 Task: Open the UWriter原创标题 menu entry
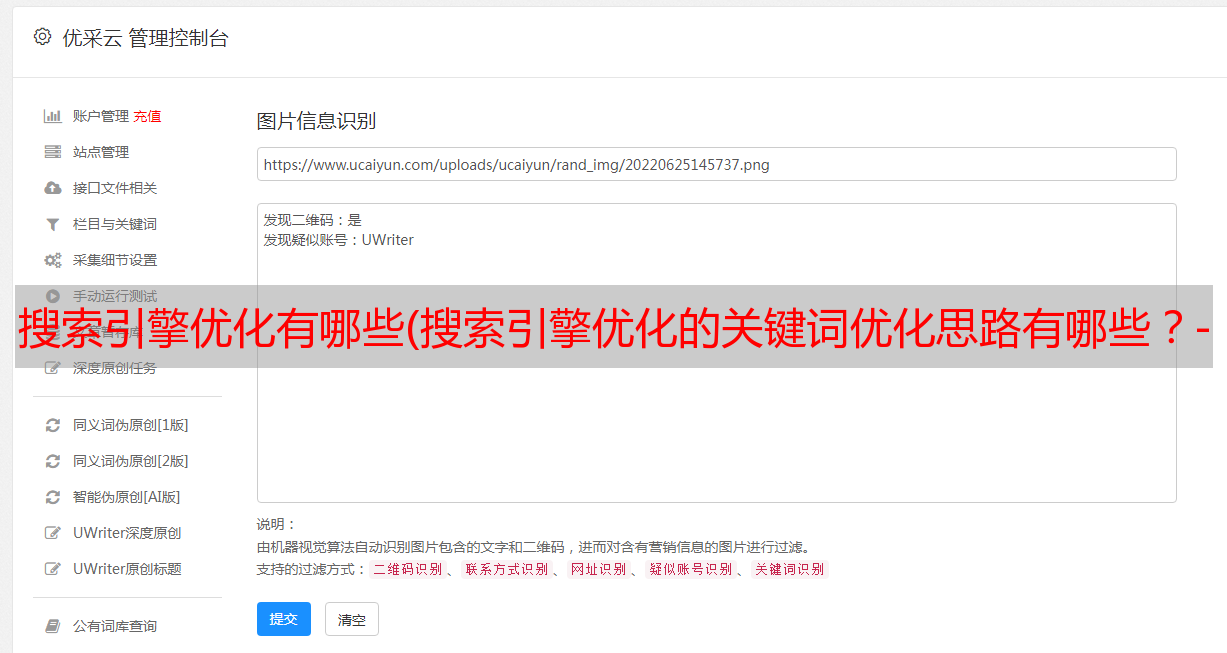pos(127,569)
